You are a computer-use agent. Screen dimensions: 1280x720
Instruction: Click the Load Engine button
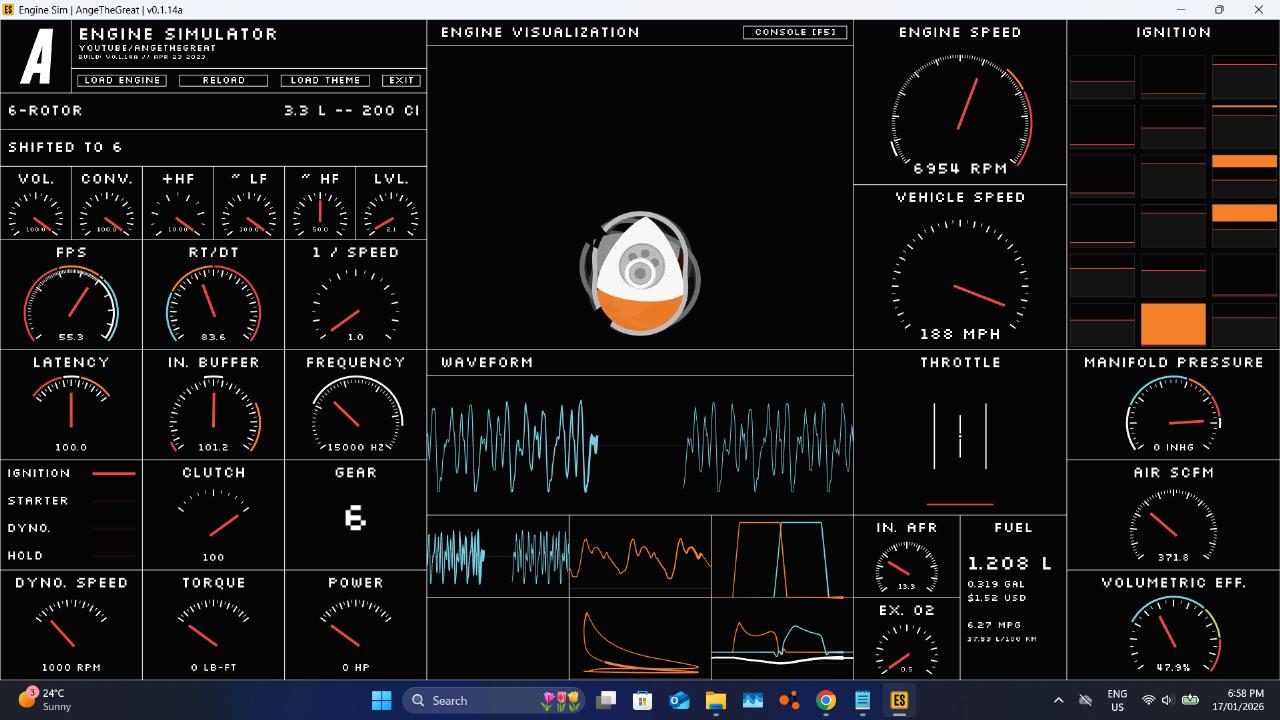click(121, 80)
